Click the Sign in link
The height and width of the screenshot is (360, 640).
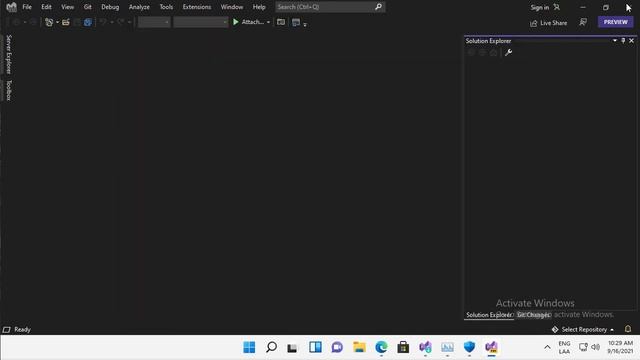point(540,7)
